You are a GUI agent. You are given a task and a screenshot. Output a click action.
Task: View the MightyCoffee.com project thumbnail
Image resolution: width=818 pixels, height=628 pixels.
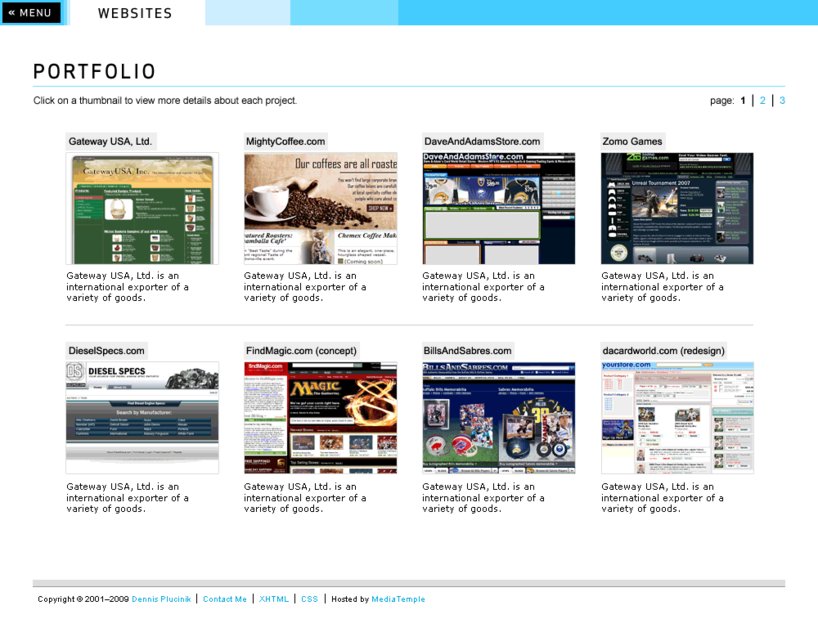coord(320,207)
